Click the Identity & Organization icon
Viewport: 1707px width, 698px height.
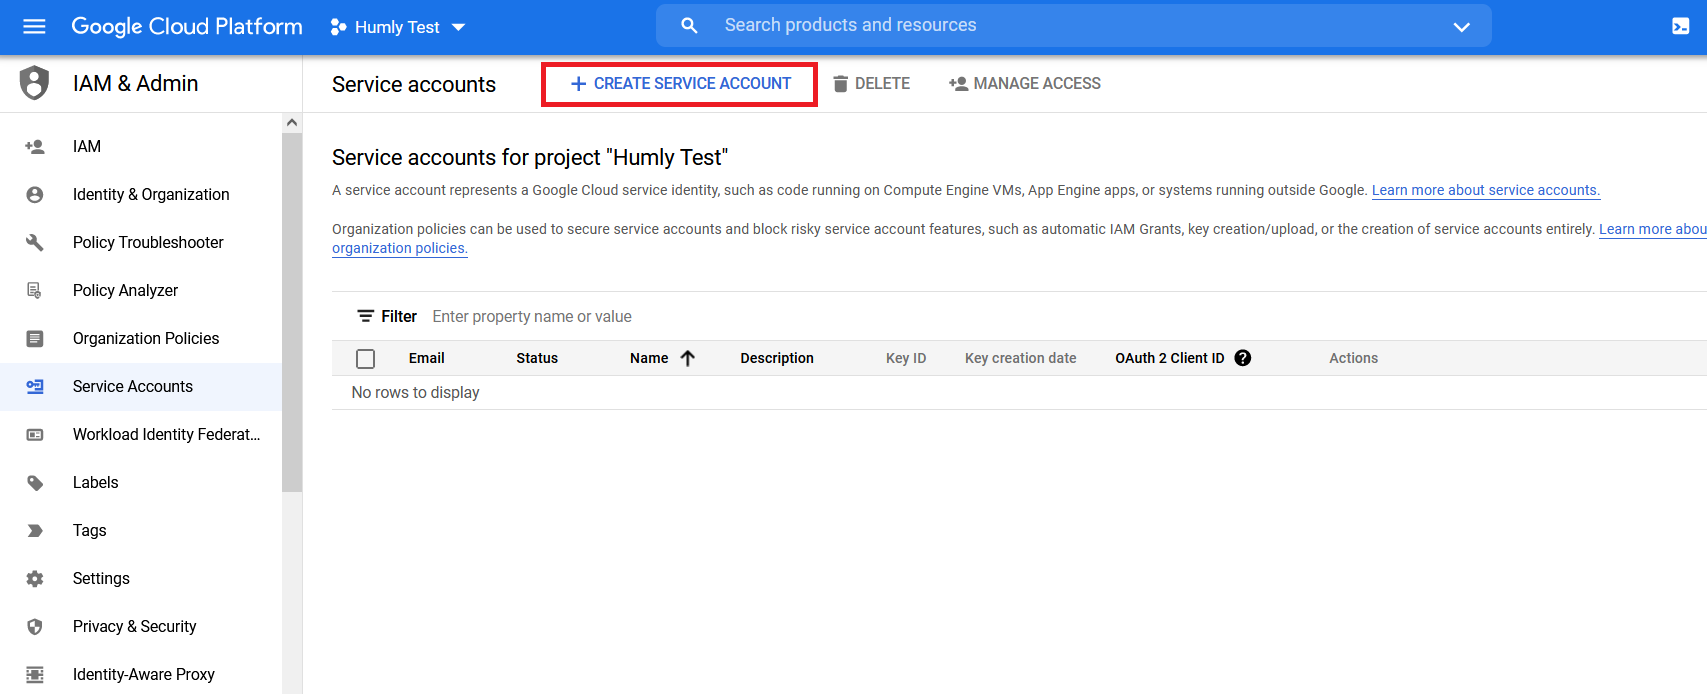pyautogui.click(x=35, y=195)
